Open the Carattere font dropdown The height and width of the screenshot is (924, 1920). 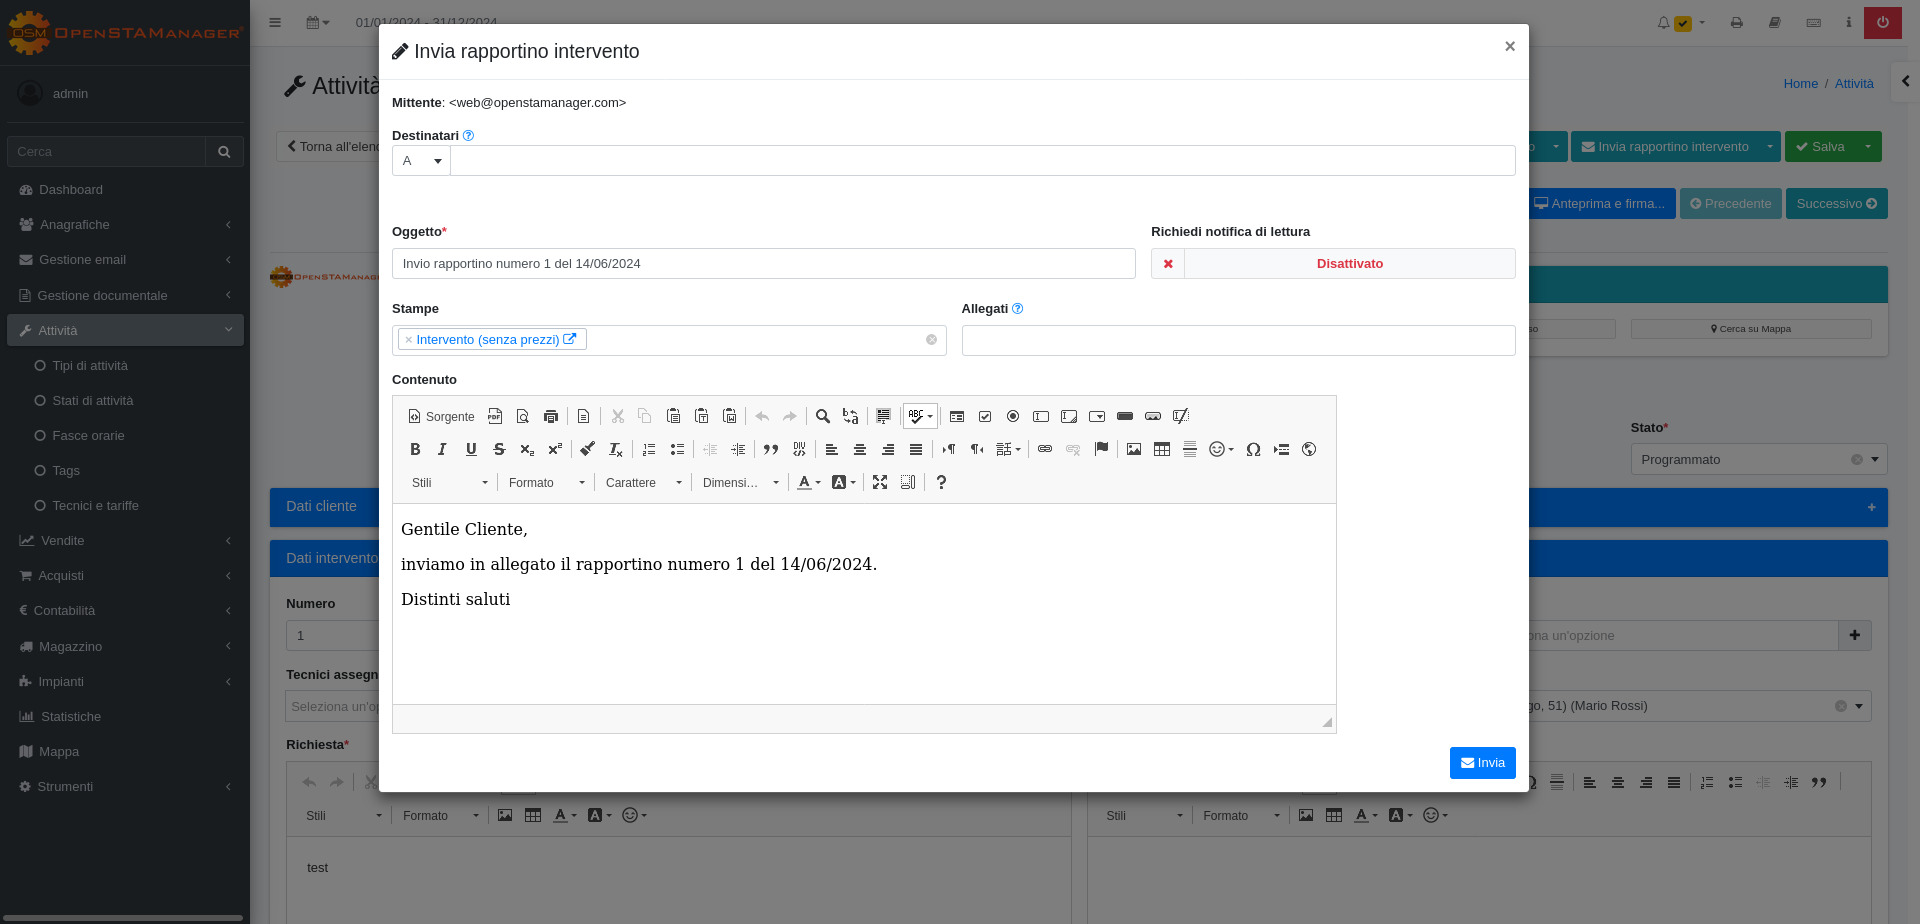tap(643, 483)
